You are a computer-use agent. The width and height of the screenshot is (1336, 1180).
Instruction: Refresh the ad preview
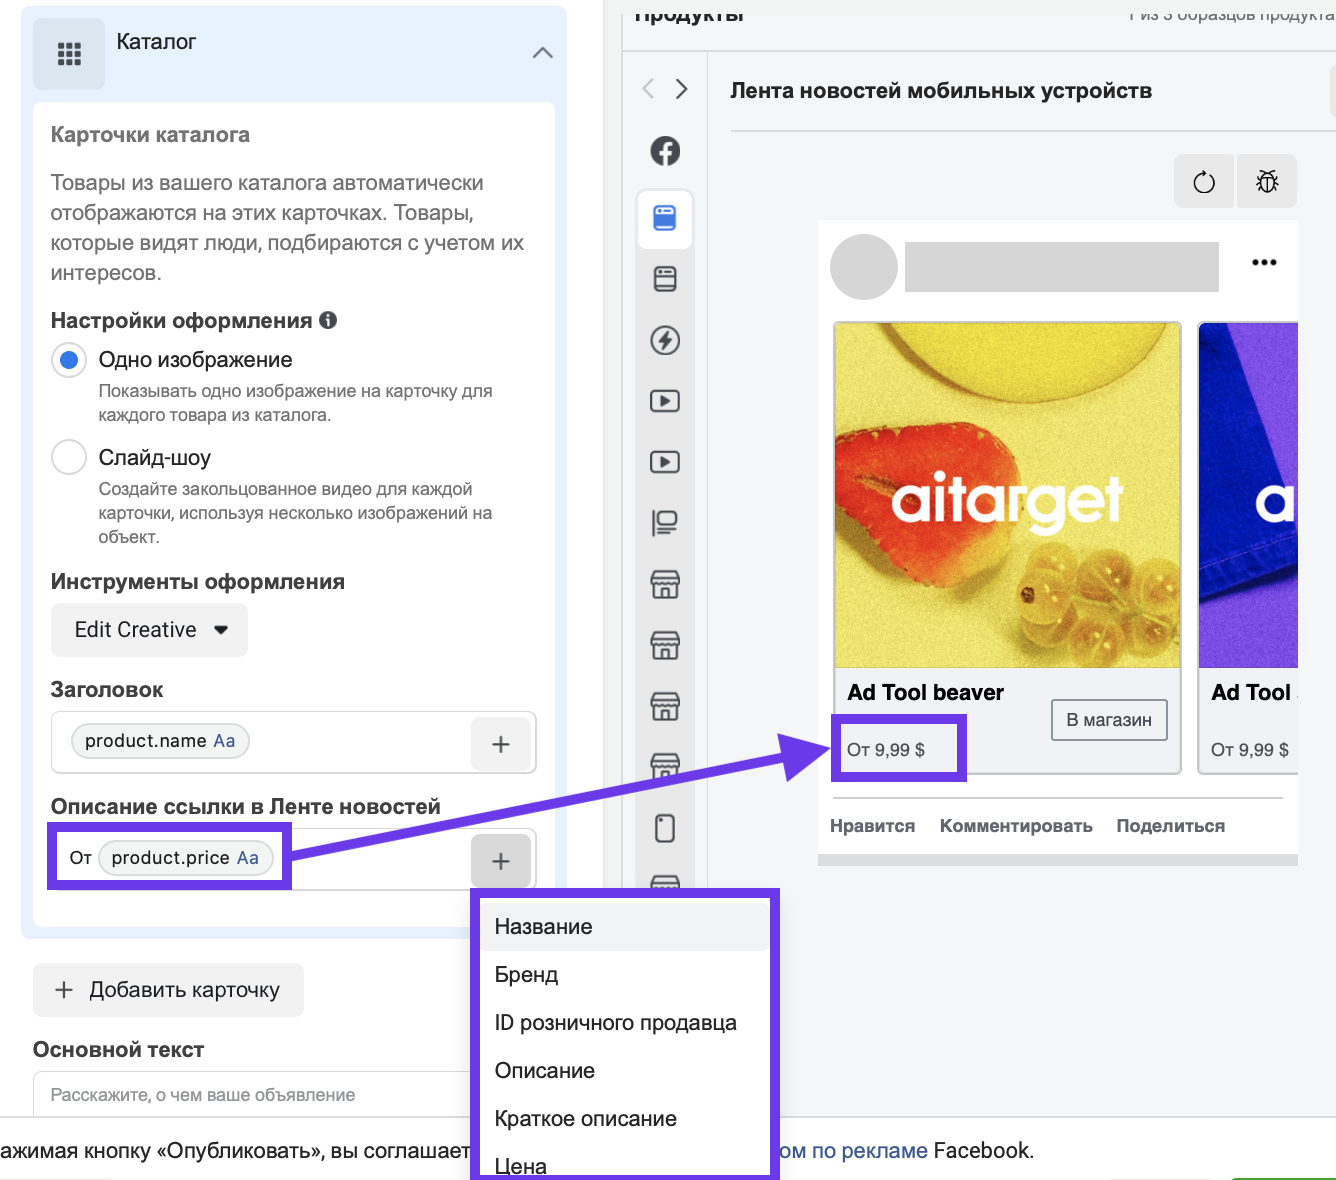pyautogui.click(x=1204, y=181)
